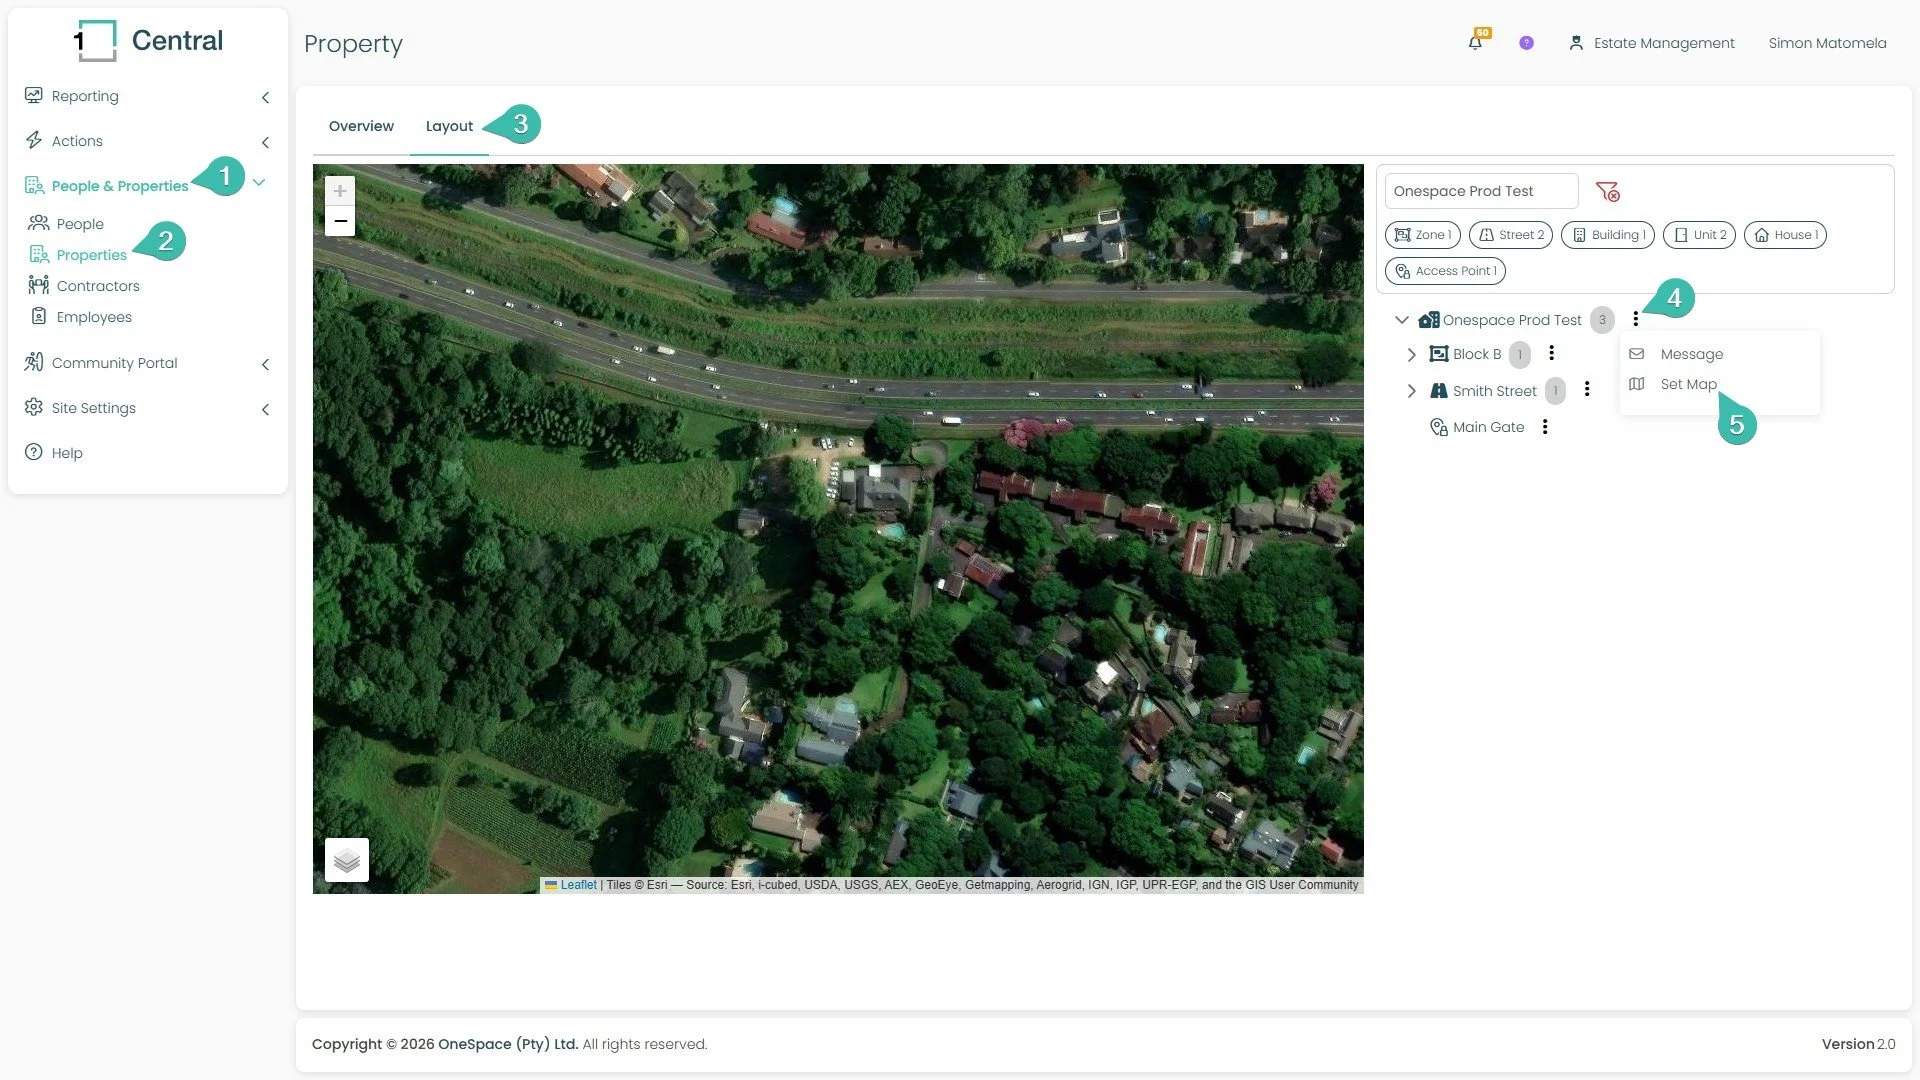The image size is (1920, 1080).
Task: Toggle the Street 2 filter chip
Action: tap(1510, 235)
